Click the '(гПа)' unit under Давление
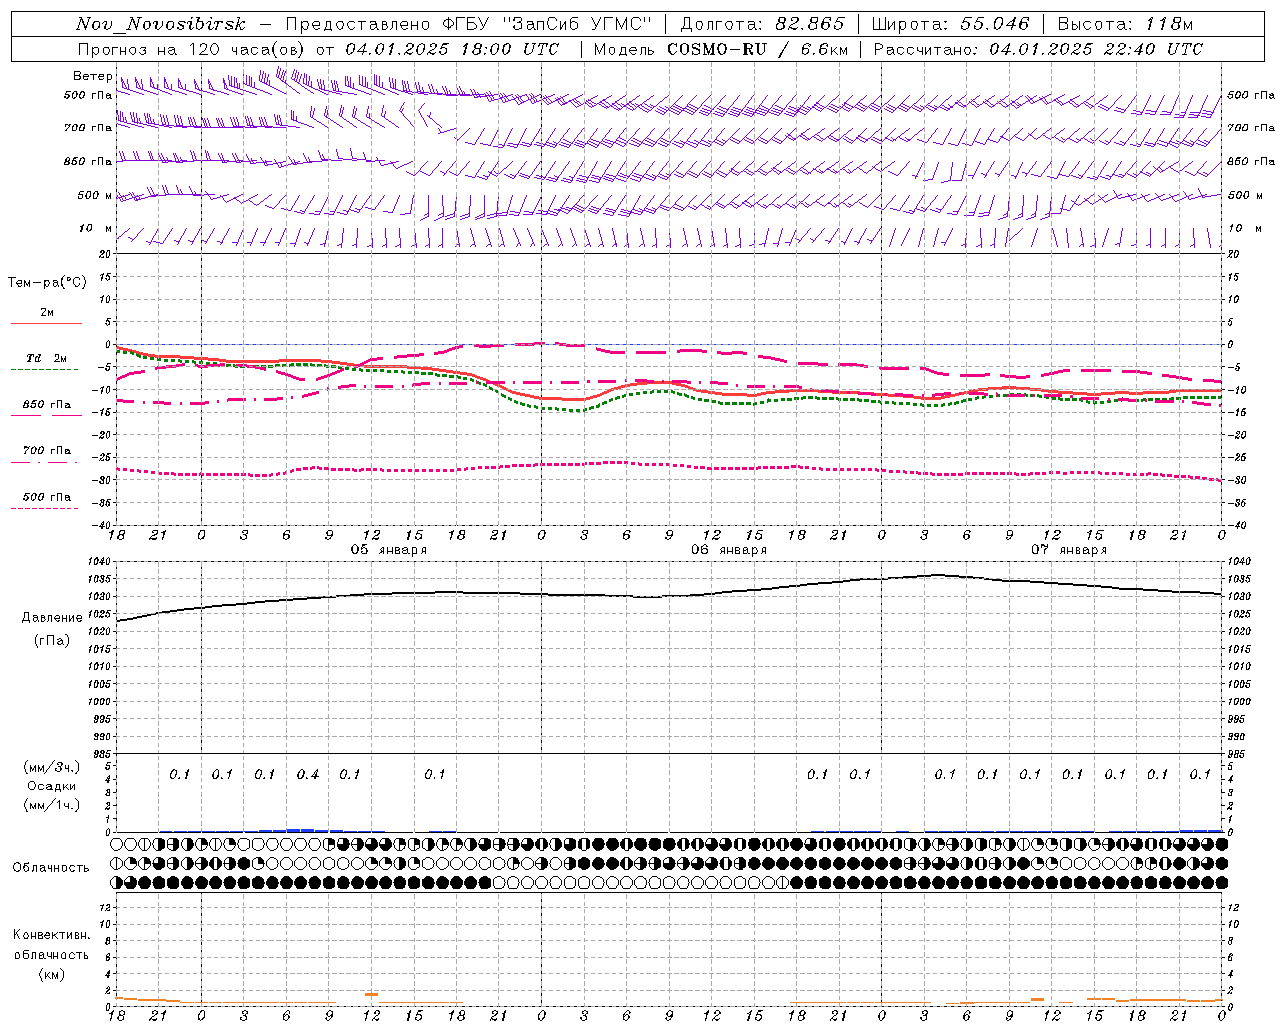This screenshot has height=1024, width=1280. tap(52, 640)
